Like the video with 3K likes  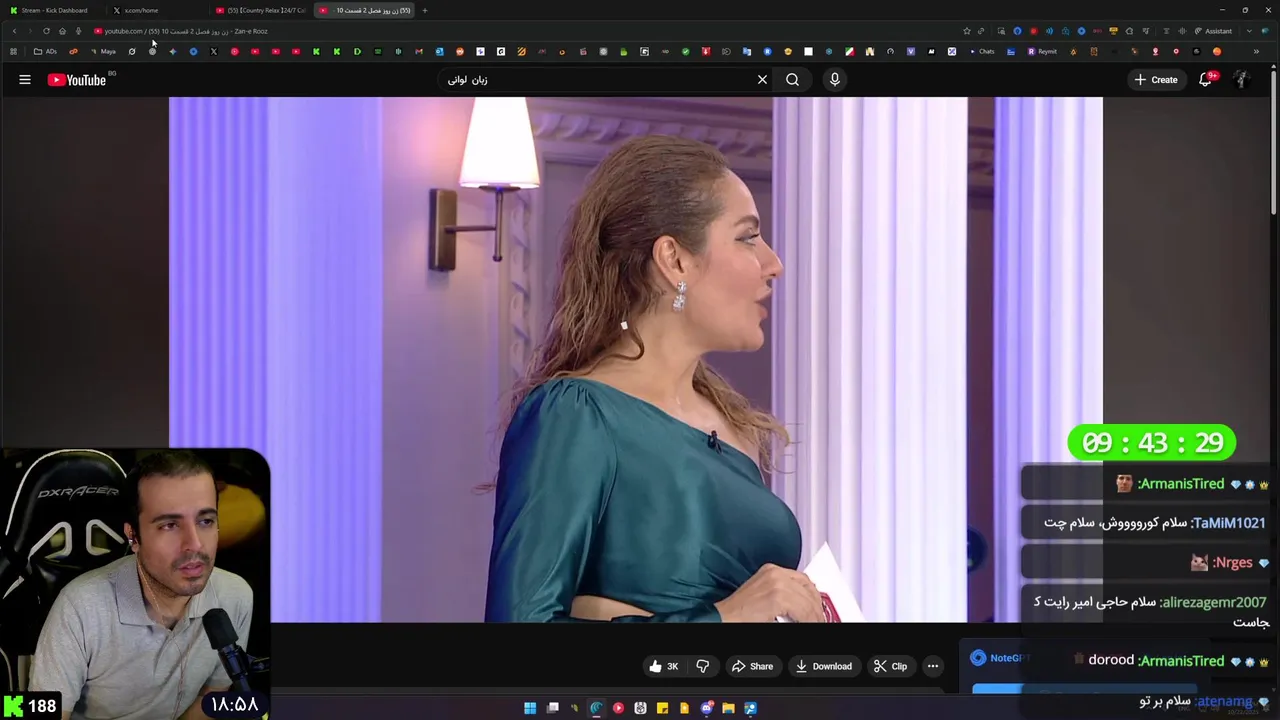(x=664, y=666)
